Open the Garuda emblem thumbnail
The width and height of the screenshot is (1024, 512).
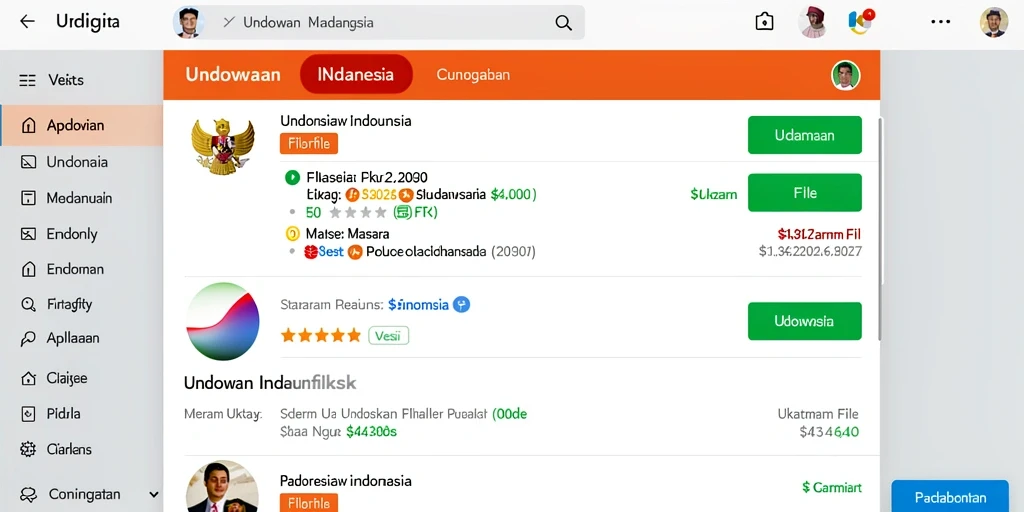point(222,146)
